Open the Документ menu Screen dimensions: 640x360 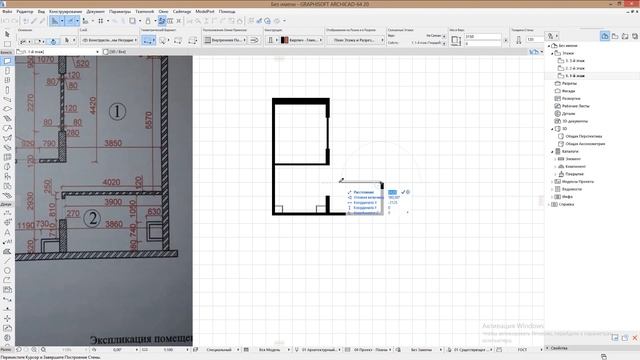(96, 11)
